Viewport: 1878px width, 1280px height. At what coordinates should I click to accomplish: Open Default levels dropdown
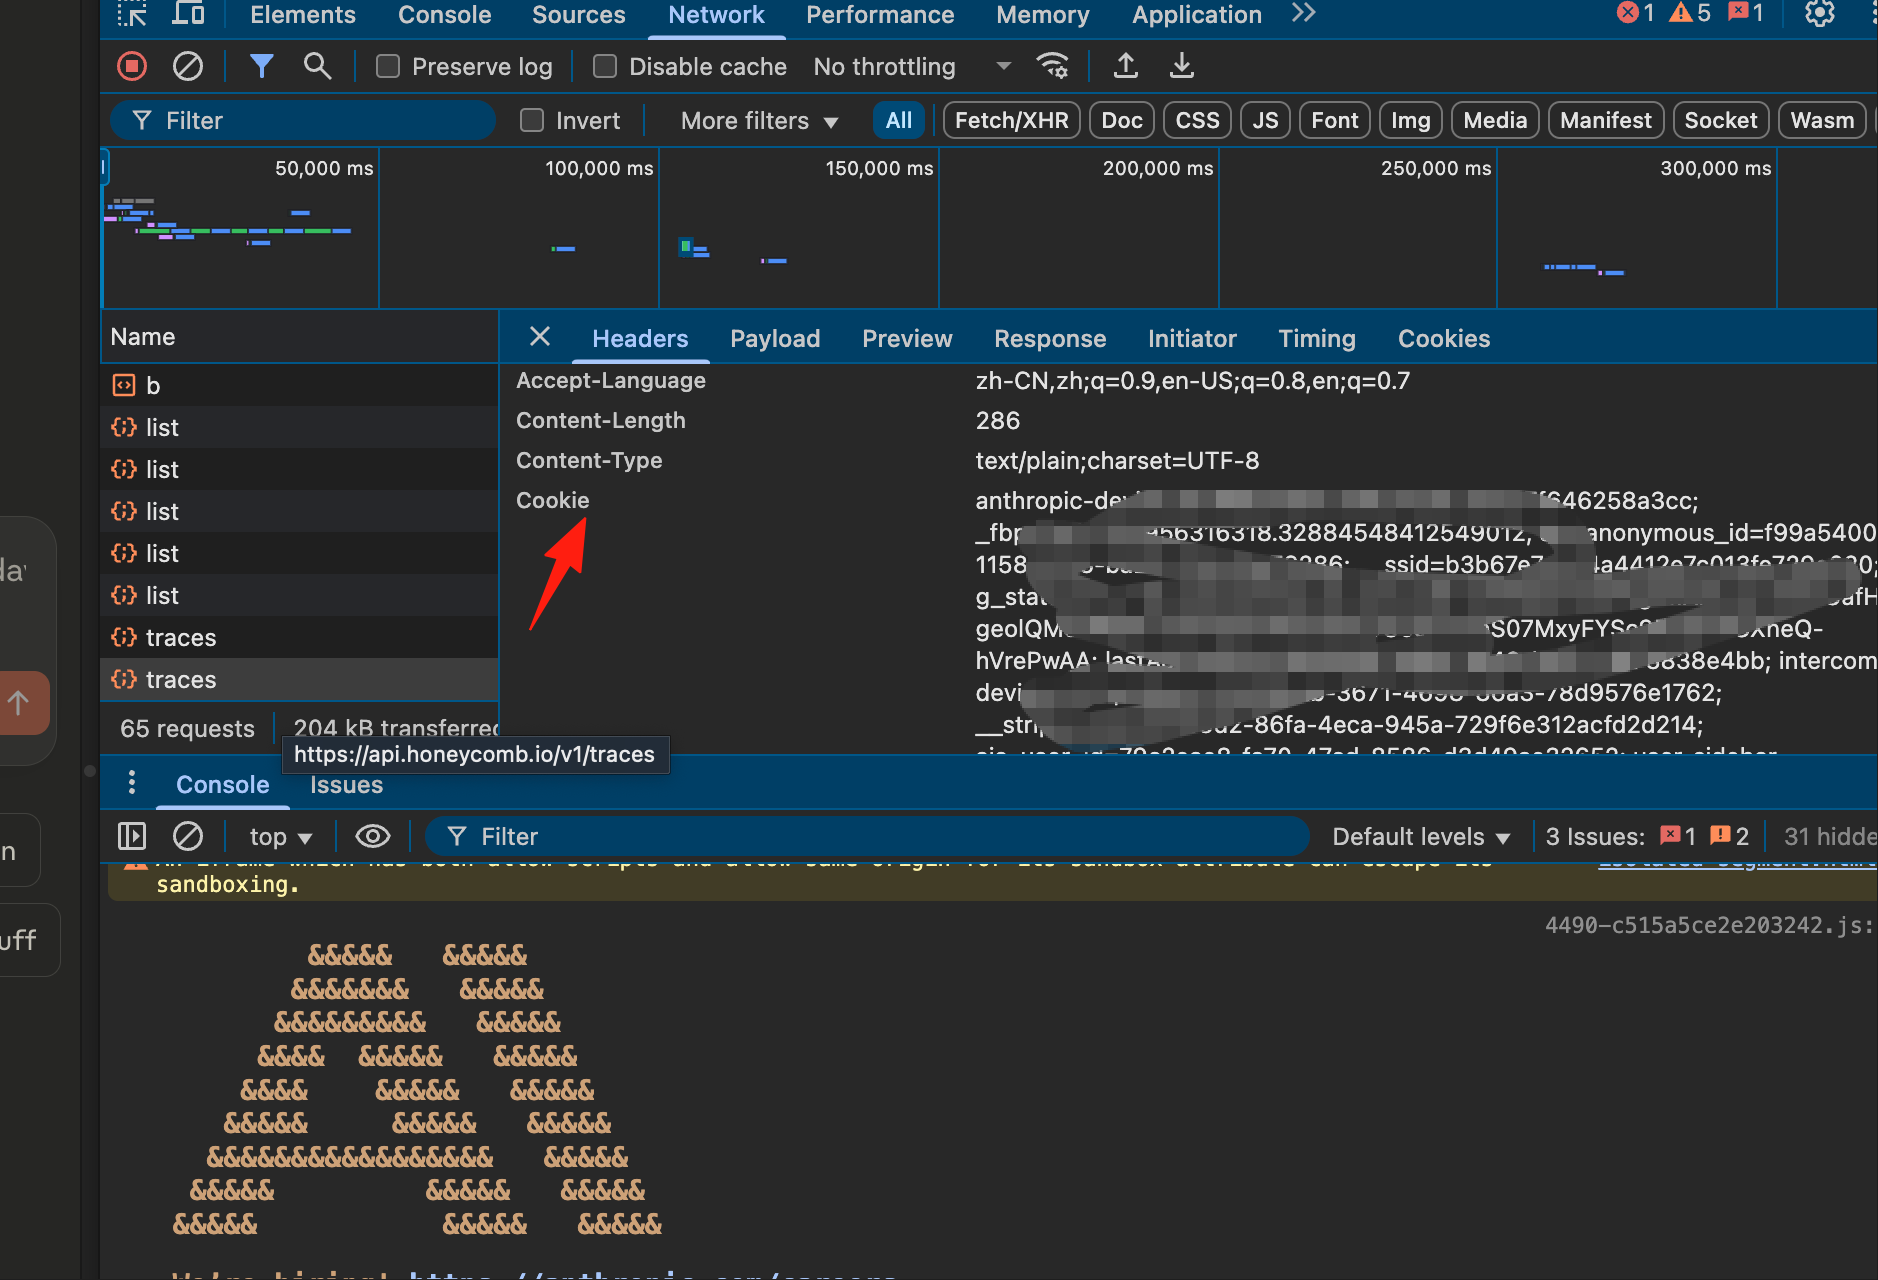pyautogui.click(x=1421, y=836)
